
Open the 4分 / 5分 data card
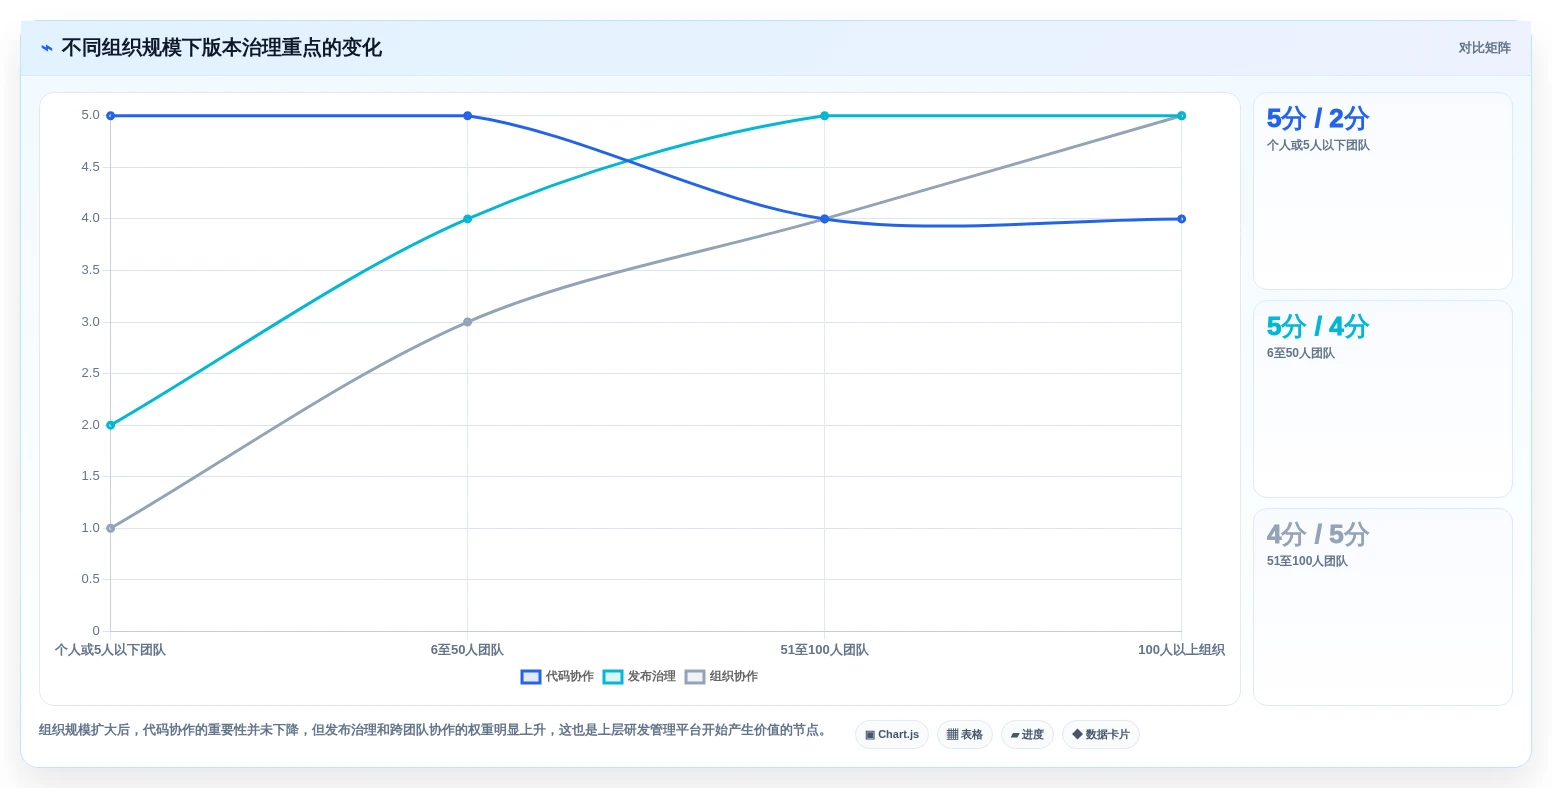click(x=1383, y=607)
